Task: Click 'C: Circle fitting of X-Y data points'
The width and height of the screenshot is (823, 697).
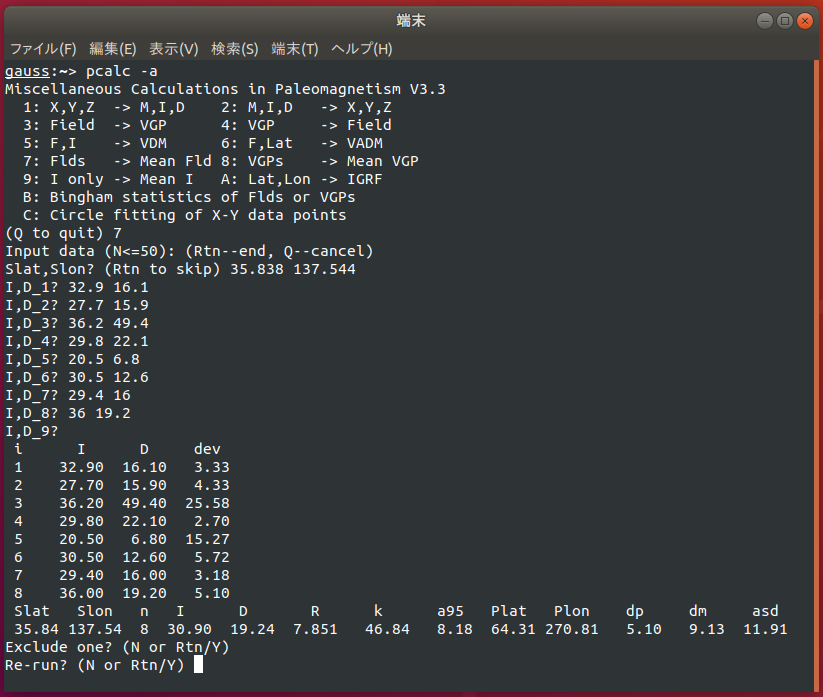Action: (x=185, y=215)
